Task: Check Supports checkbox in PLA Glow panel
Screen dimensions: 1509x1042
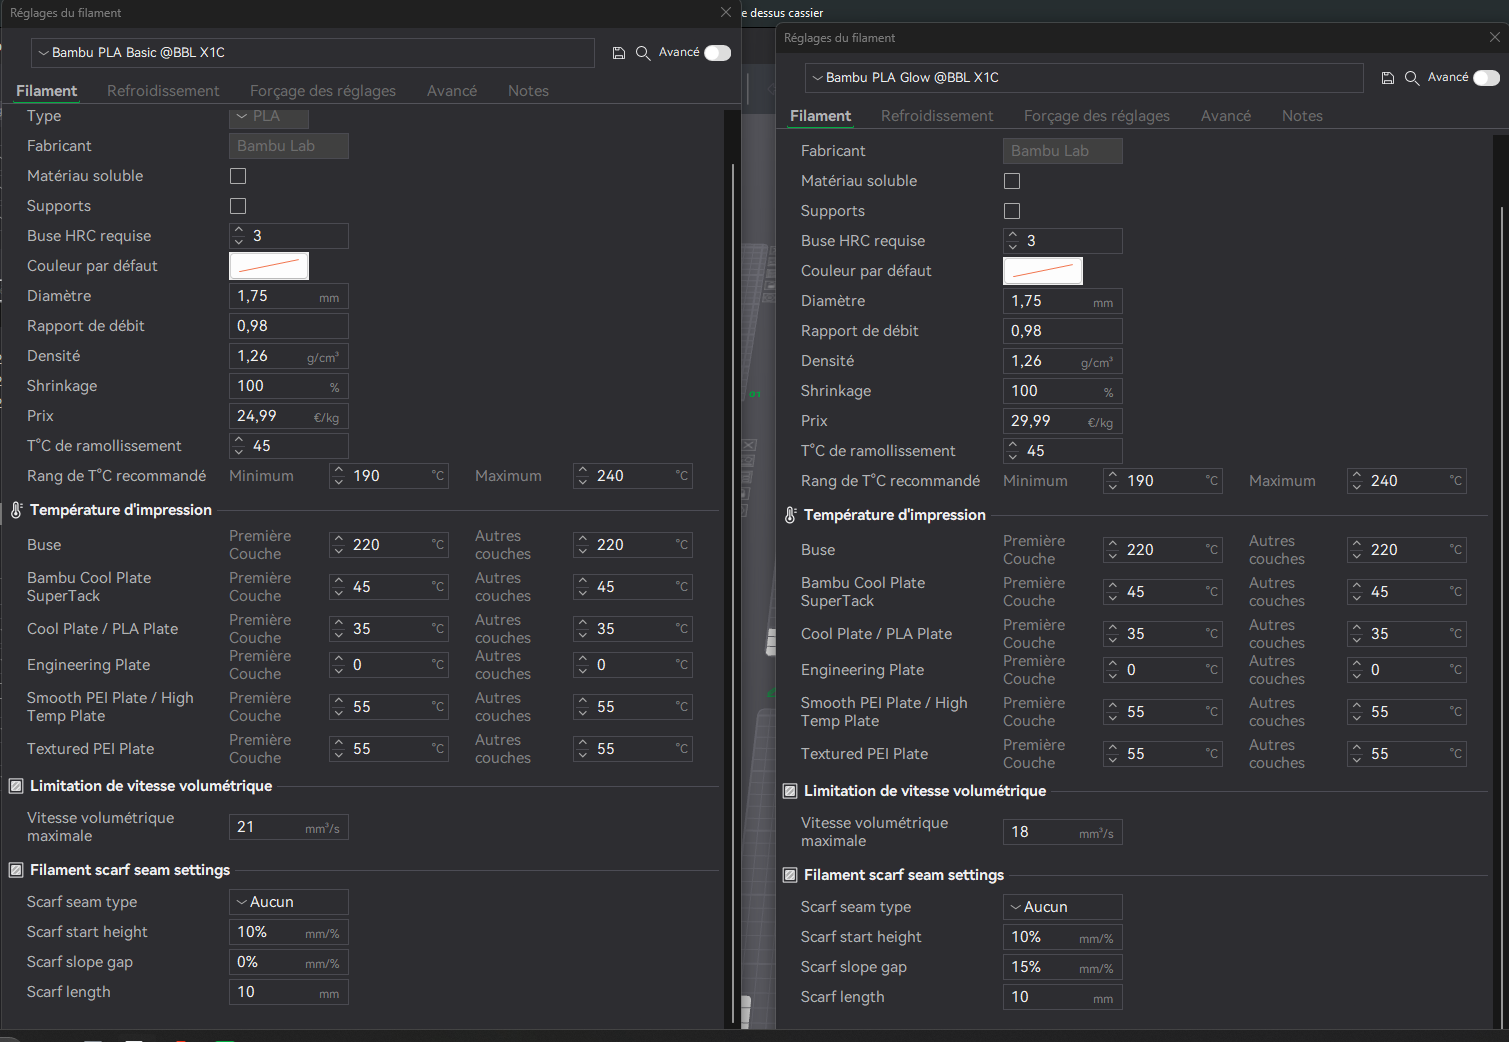Action: click(1012, 211)
